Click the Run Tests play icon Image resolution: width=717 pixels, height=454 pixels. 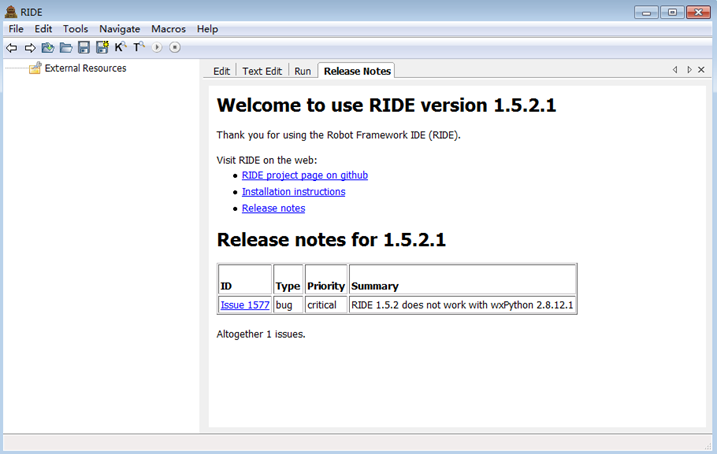coord(157,47)
